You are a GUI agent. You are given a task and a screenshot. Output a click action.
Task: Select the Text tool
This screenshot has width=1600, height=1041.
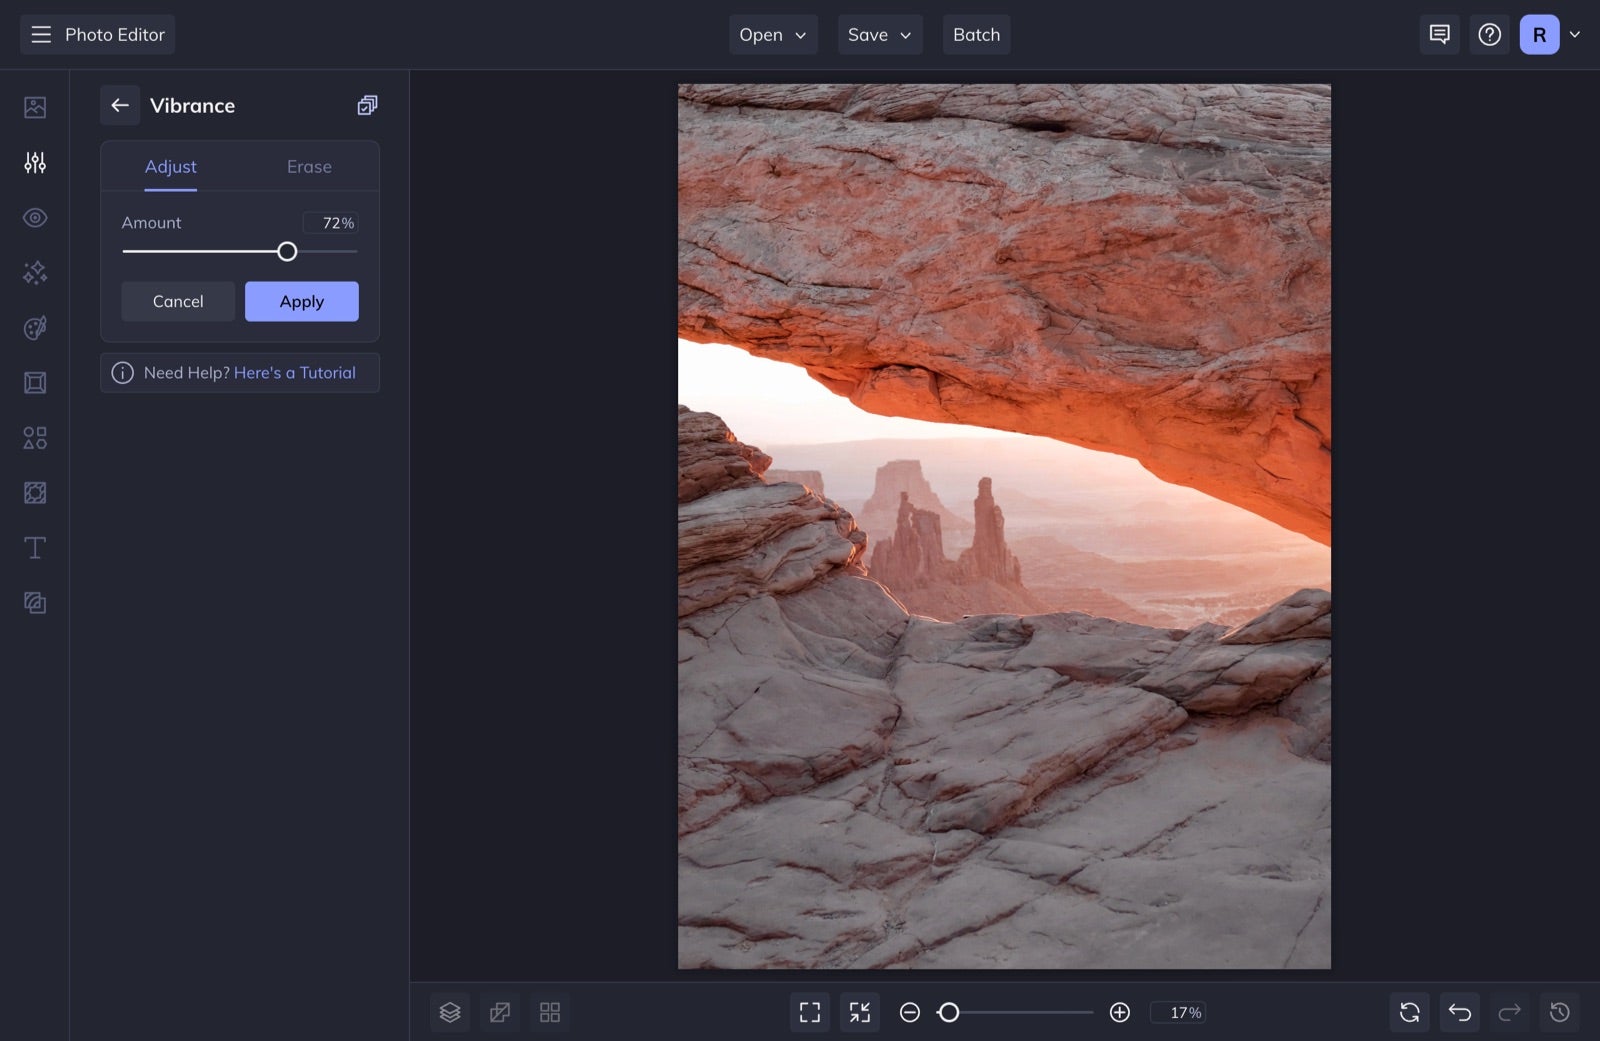[x=35, y=547]
